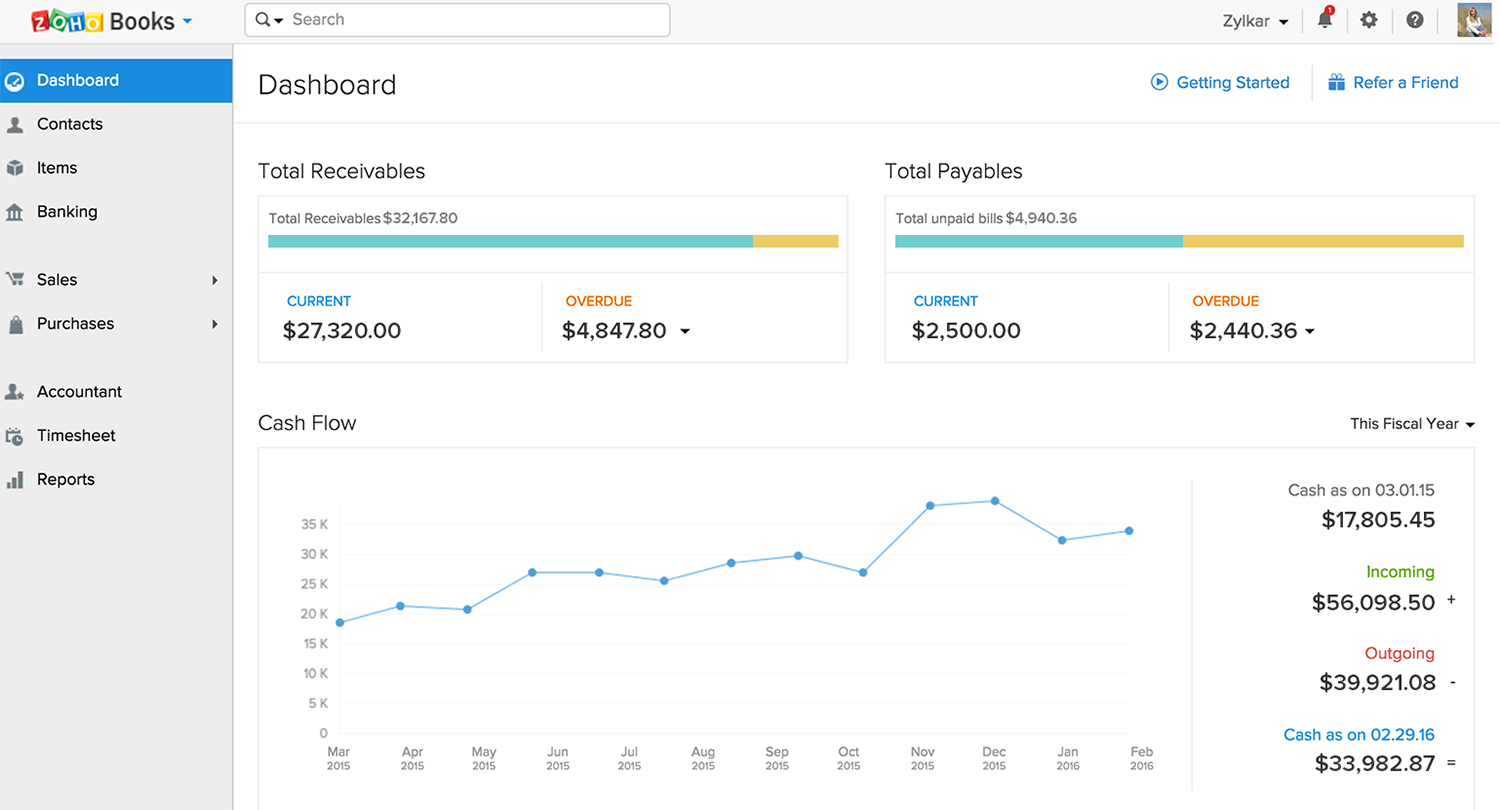Click the Reports bar chart icon

(x=15, y=480)
